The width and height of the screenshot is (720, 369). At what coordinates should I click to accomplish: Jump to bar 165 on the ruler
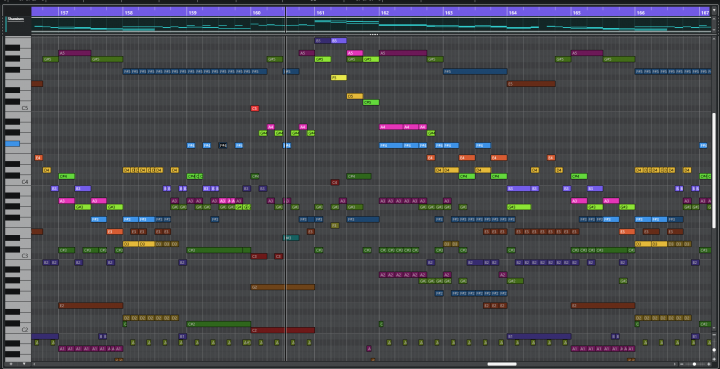(576, 12)
